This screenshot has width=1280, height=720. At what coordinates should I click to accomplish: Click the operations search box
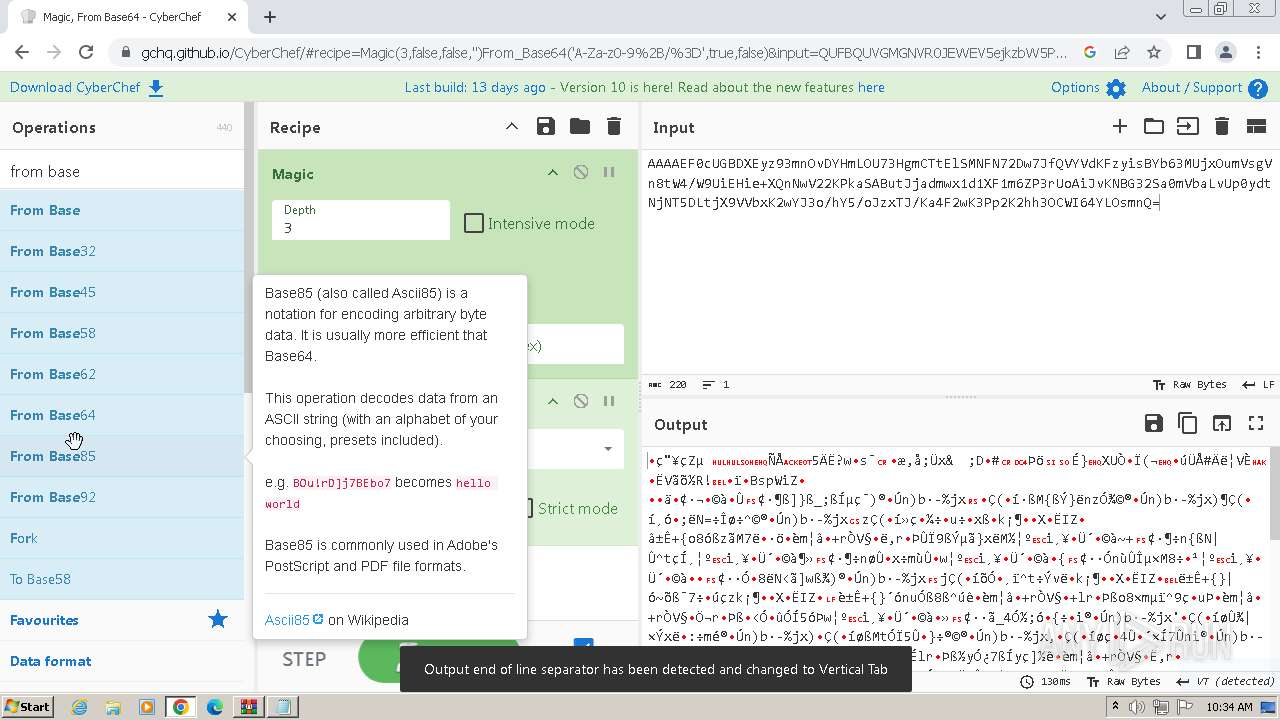pyautogui.click(x=122, y=171)
